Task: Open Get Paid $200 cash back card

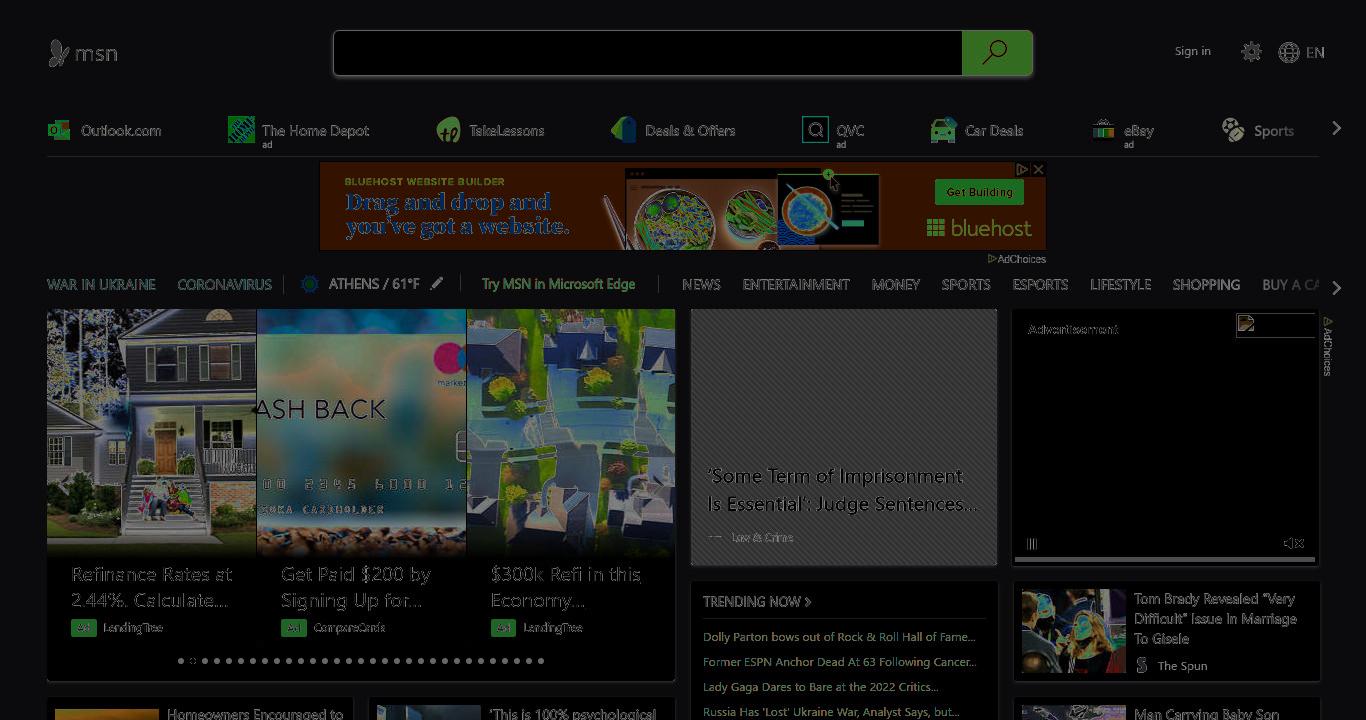Action: tap(356, 587)
